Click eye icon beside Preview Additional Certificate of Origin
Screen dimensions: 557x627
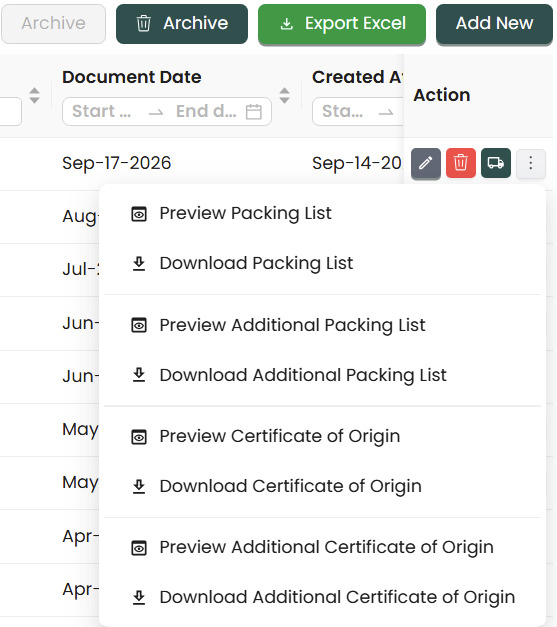(x=139, y=548)
